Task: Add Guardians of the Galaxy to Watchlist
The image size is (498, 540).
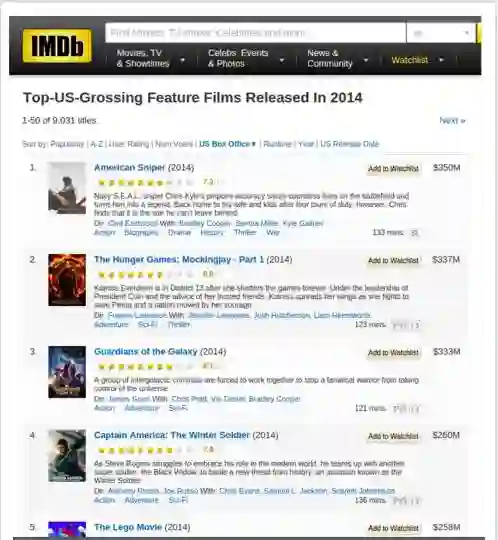Action: coord(393,353)
